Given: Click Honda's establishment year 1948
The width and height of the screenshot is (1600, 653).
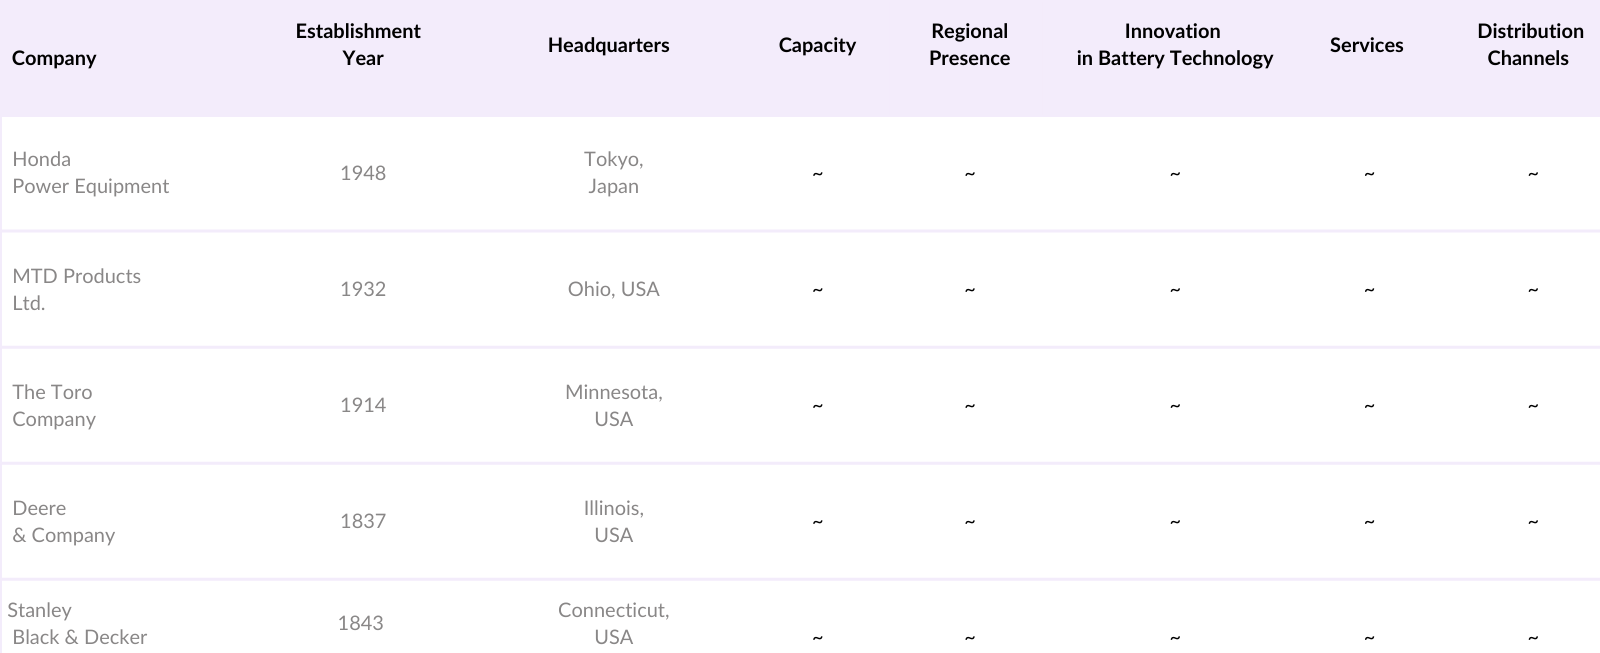Looking at the screenshot, I should pyautogui.click(x=362, y=173).
